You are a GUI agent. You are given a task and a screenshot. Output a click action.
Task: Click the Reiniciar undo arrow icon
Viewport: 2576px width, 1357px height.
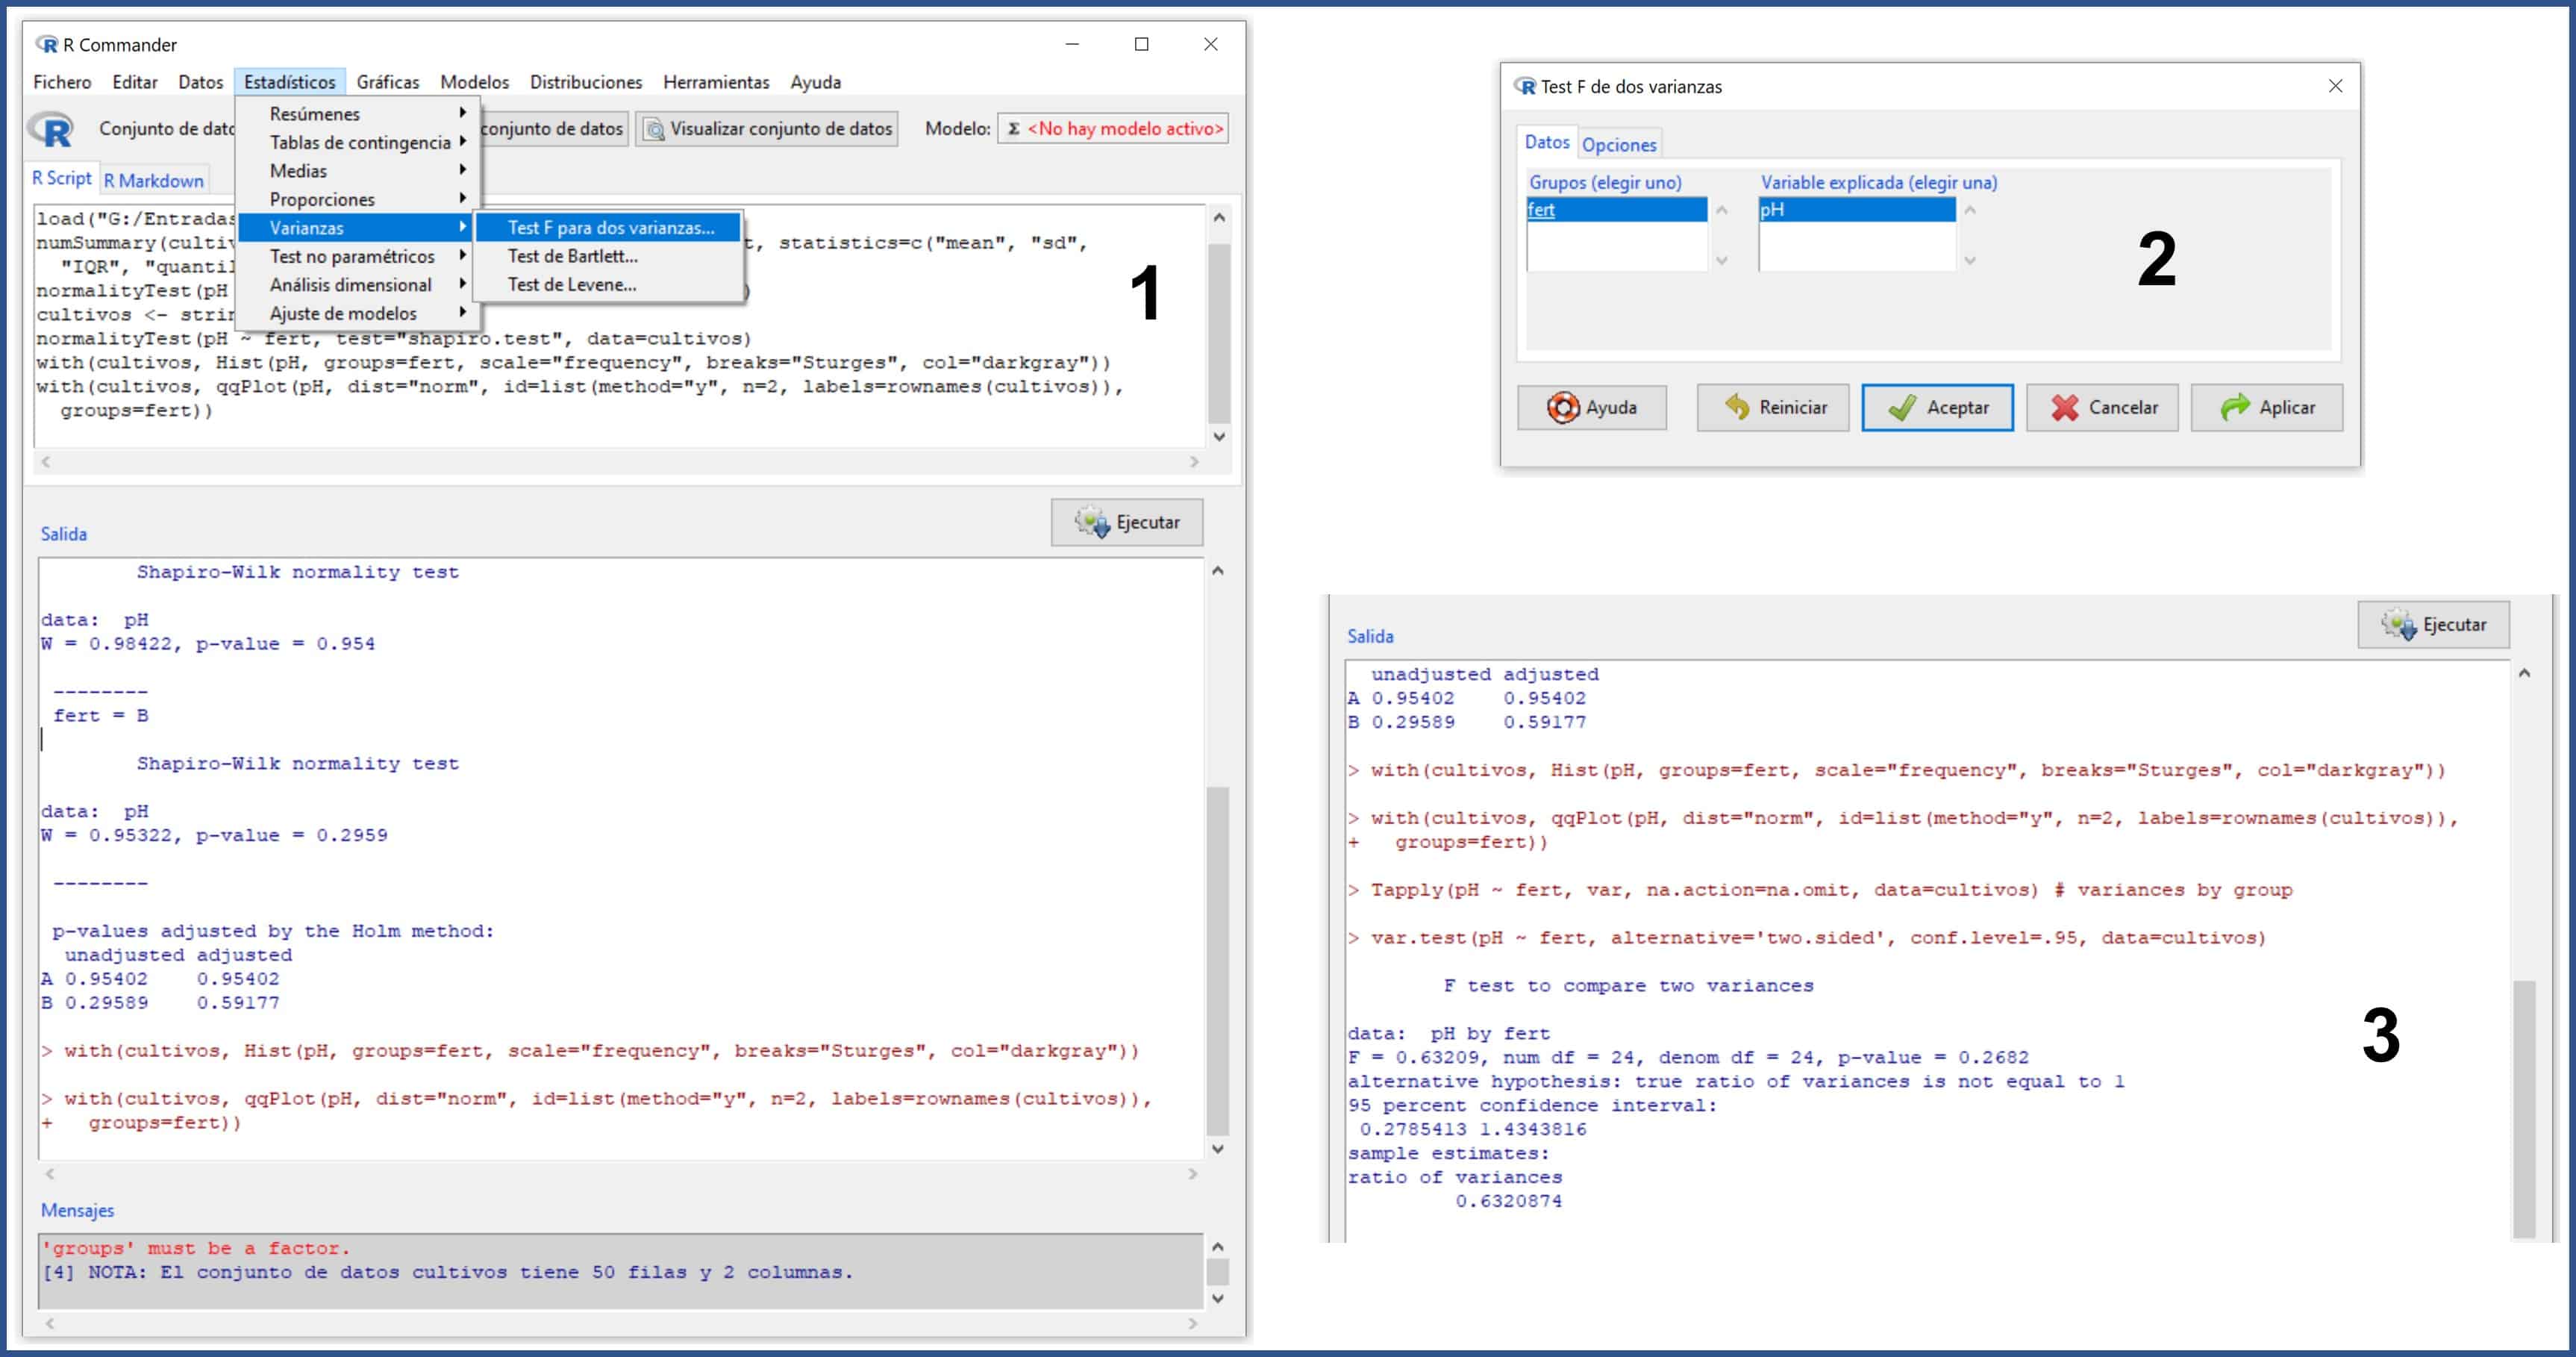click(x=1737, y=408)
